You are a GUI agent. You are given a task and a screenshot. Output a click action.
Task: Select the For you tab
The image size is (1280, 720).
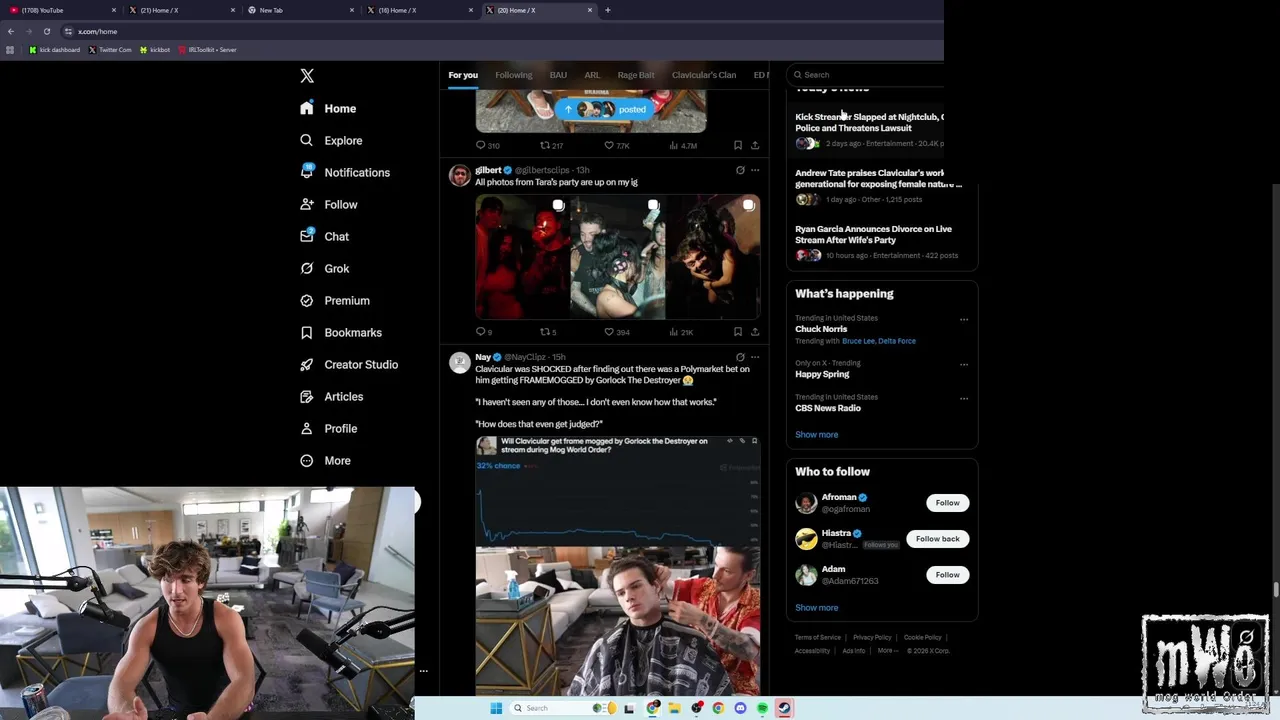[463, 75]
